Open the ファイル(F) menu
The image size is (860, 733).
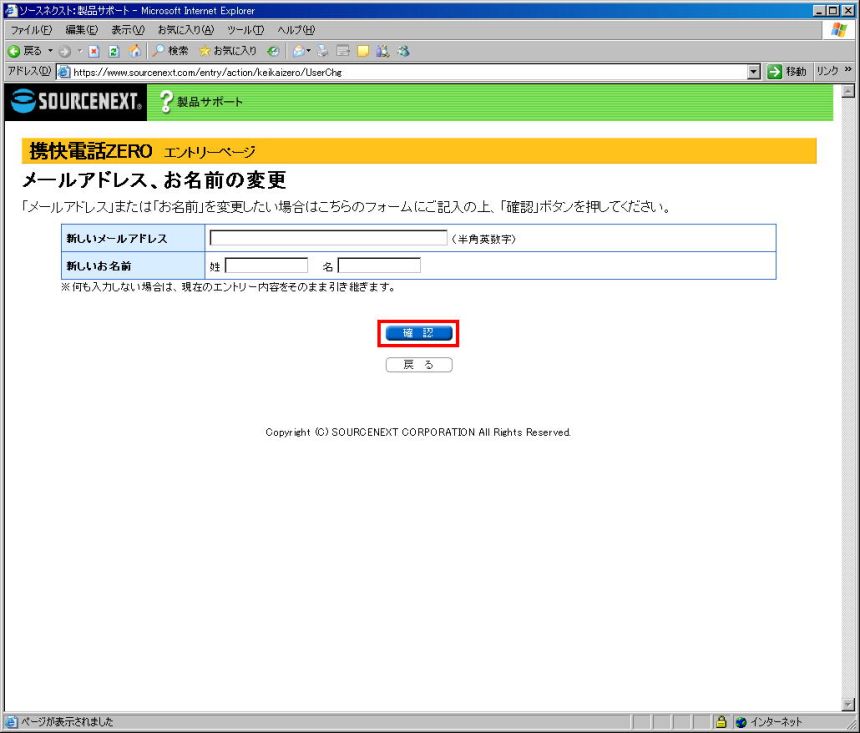[x=32, y=30]
